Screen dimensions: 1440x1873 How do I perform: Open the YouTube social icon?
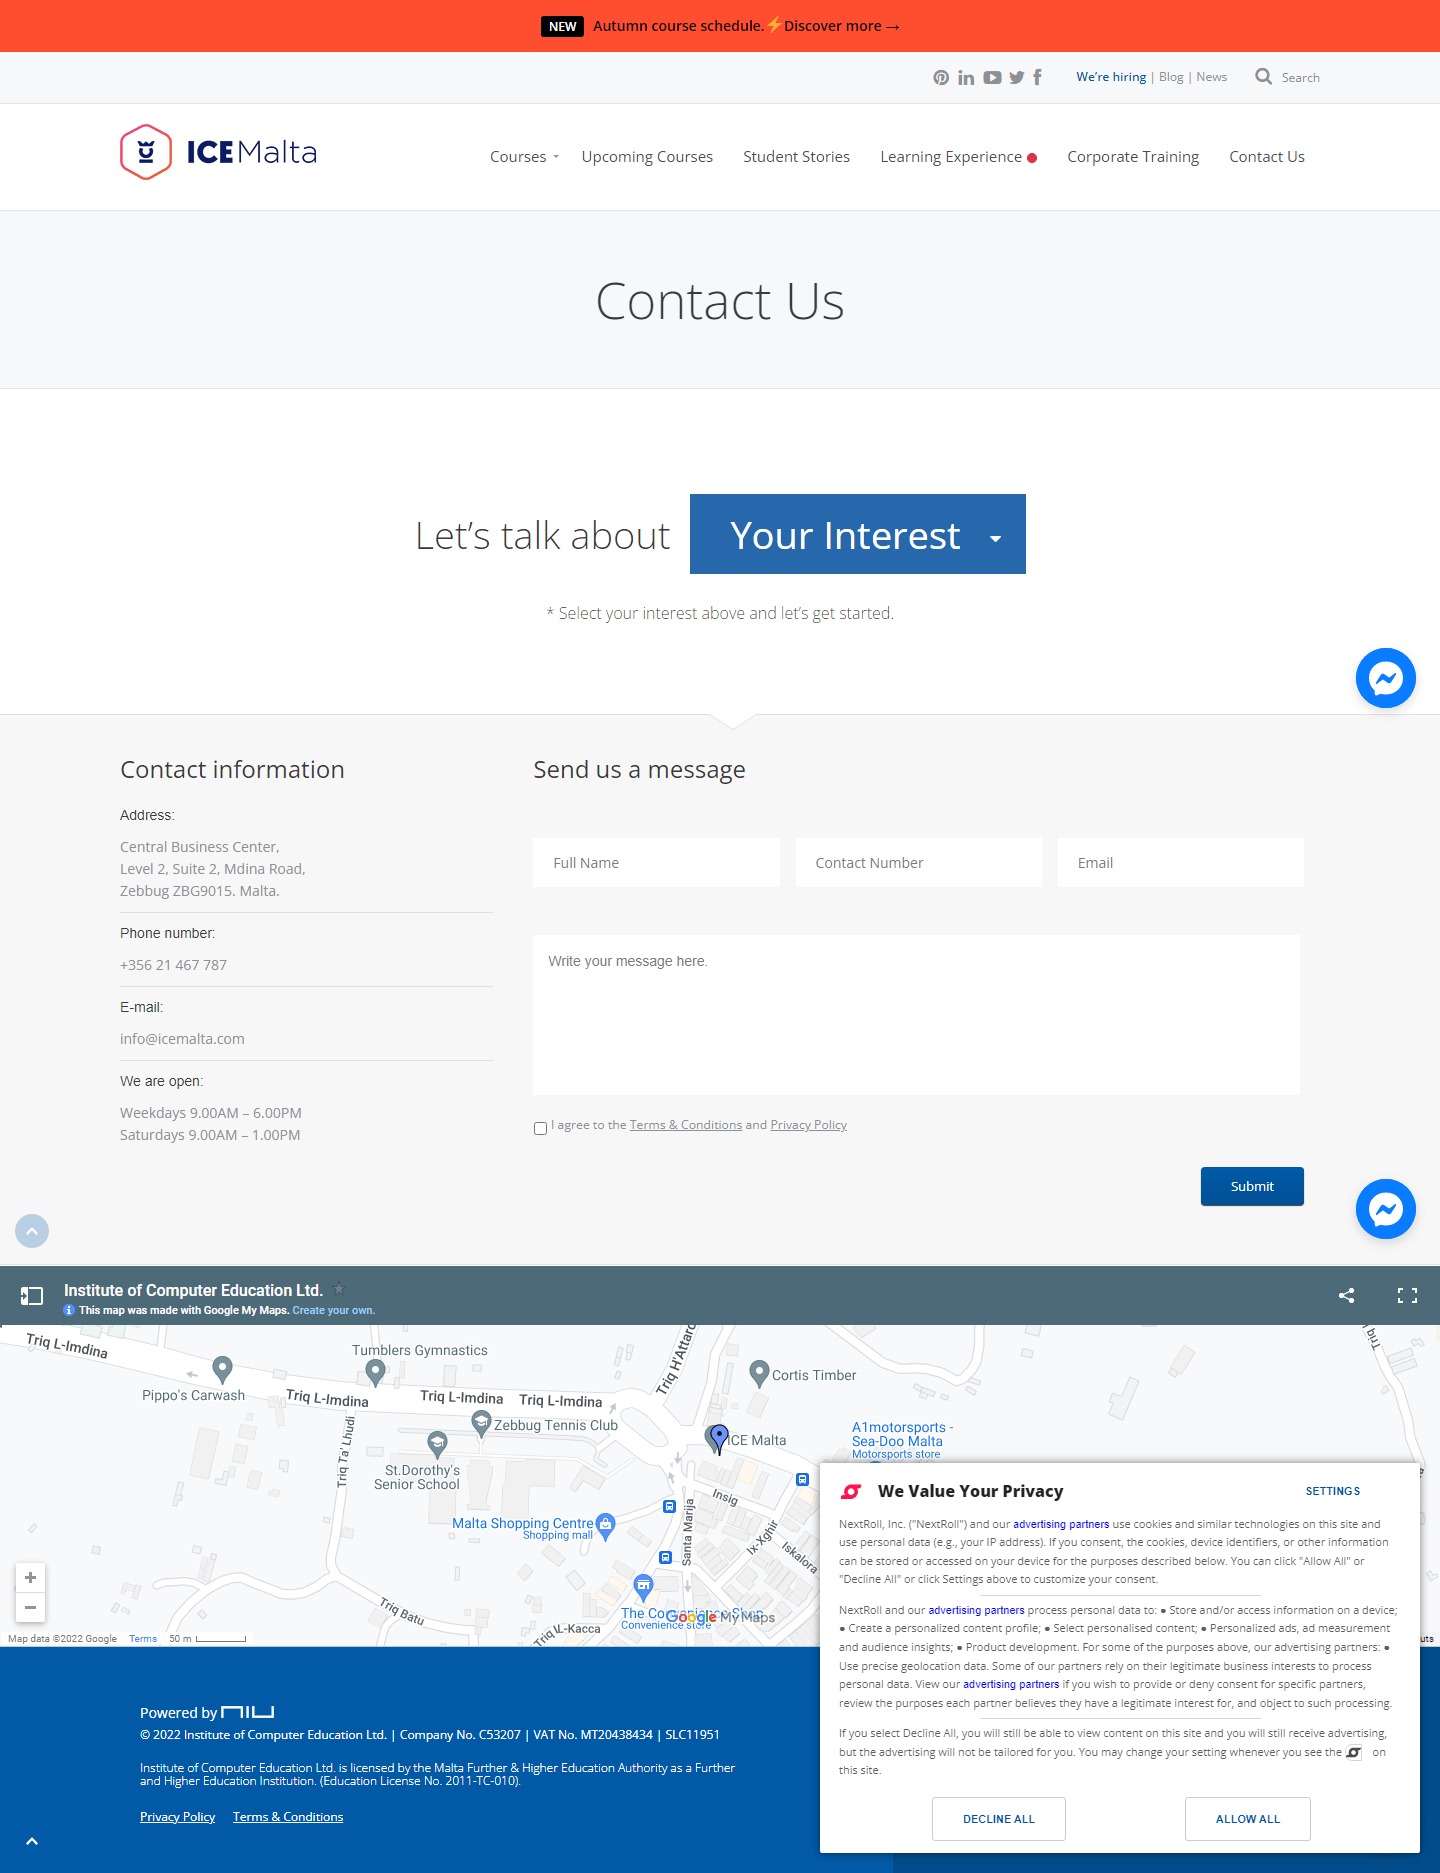[992, 78]
